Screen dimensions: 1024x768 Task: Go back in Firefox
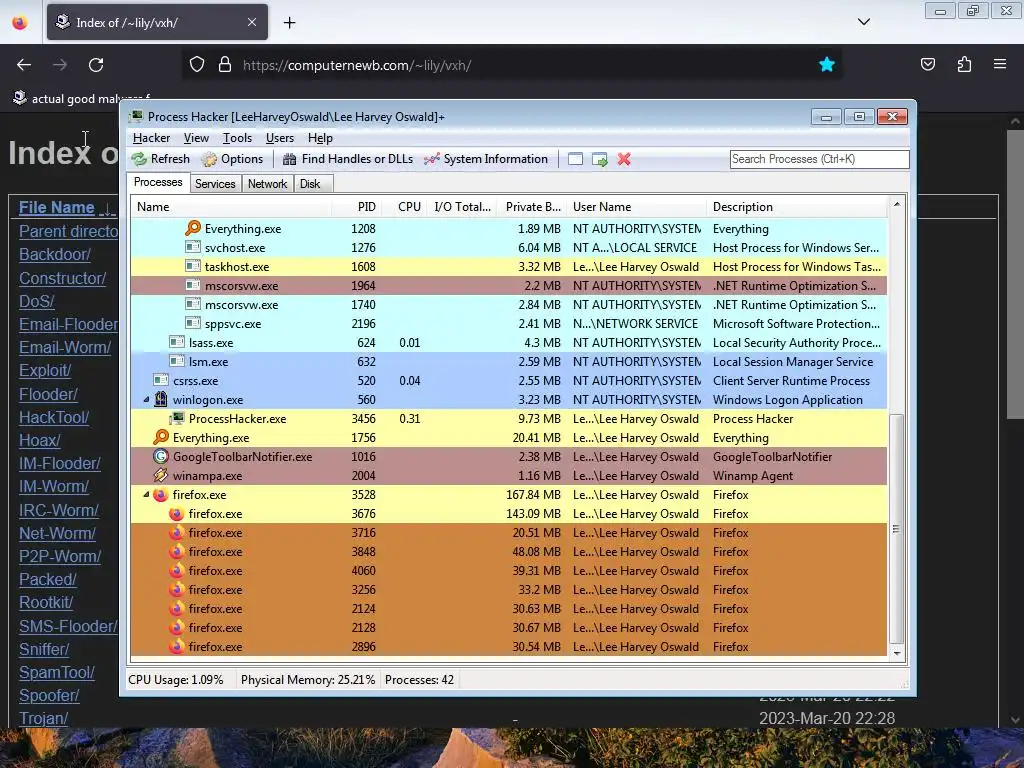[24, 65]
